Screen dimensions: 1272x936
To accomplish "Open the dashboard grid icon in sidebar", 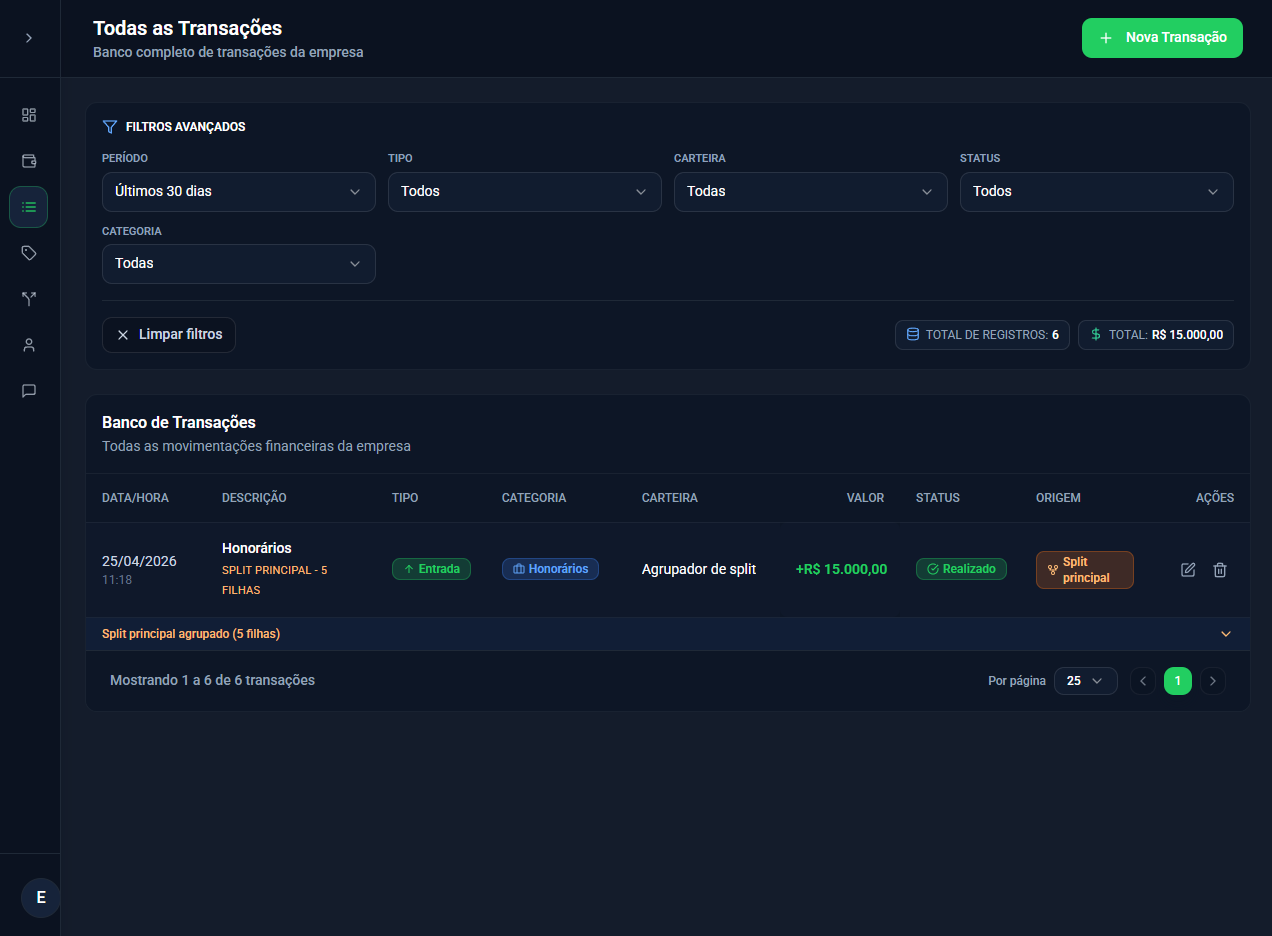I will 29,115.
